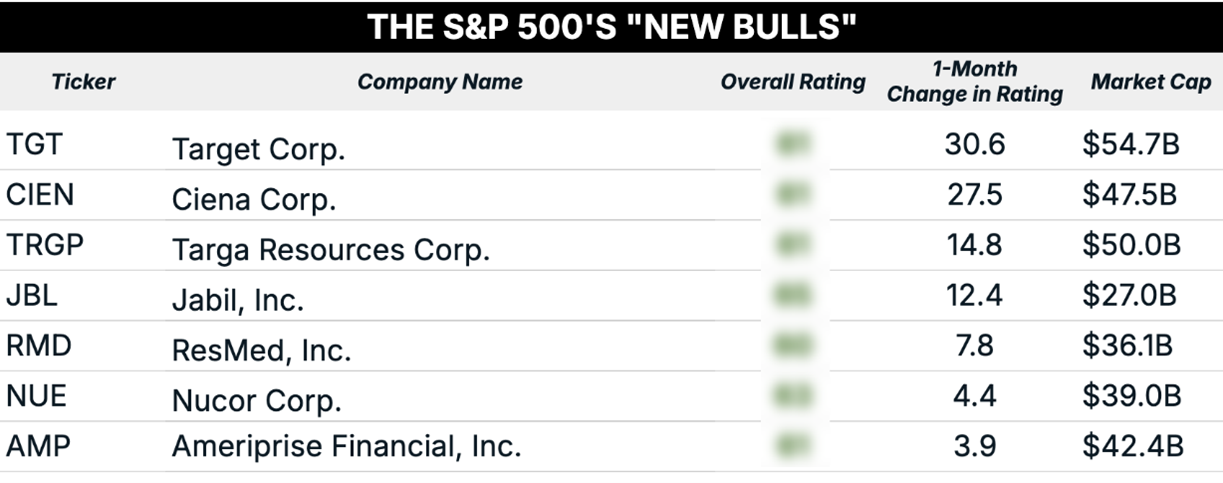Open the TGT ticker symbol
1223x483 pixels.
(34, 144)
